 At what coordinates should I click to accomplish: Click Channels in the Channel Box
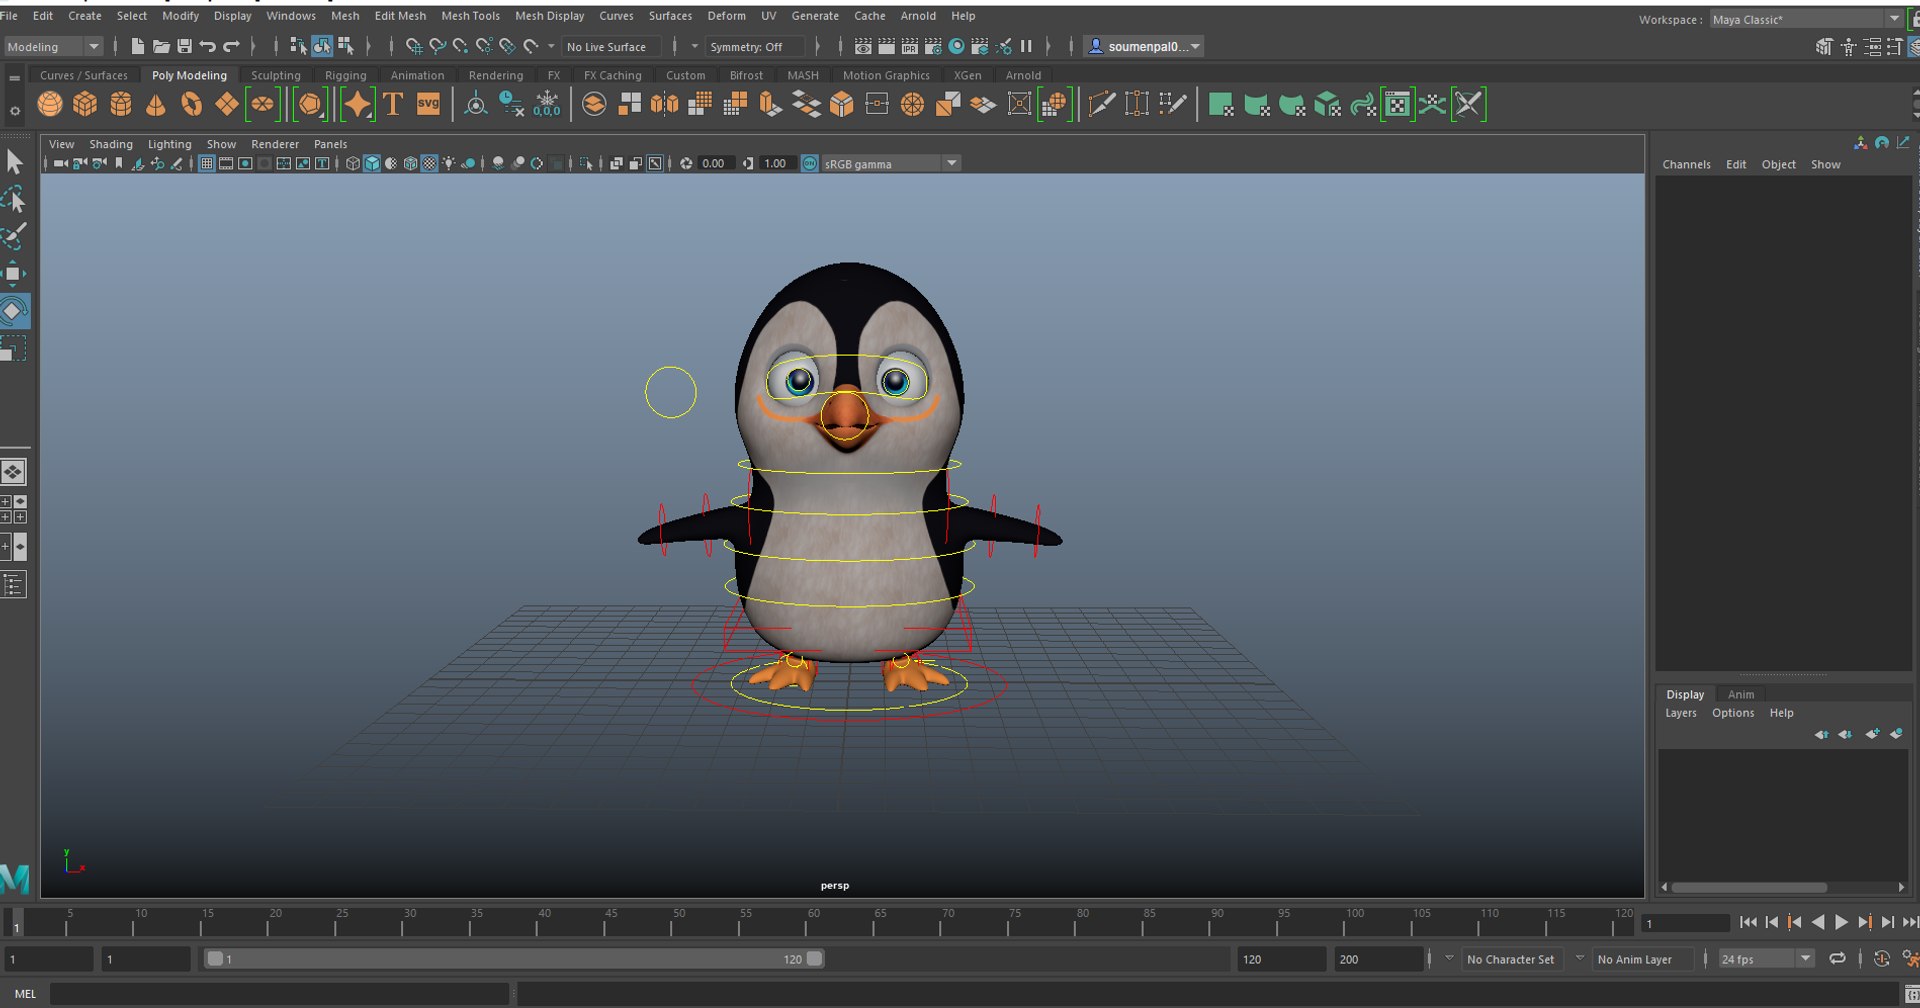(x=1686, y=164)
